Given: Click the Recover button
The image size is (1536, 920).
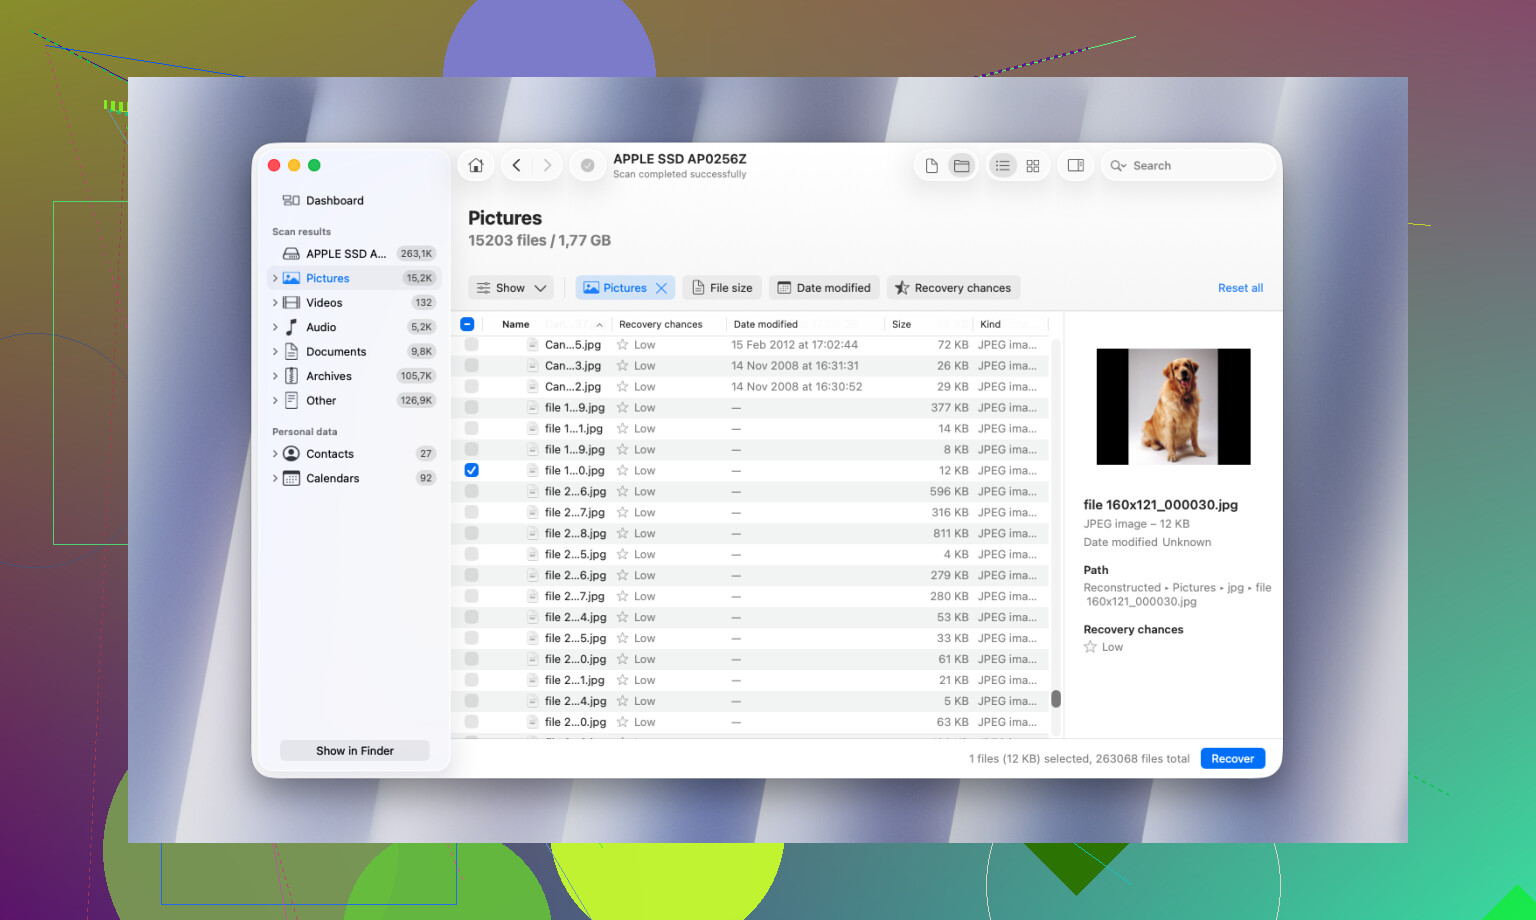Looking at the screenshot, I should point(1233,759).
